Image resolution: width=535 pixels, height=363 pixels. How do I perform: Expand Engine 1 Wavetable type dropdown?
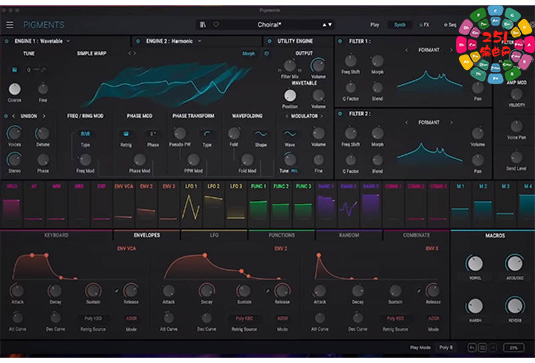pos(68,41)
